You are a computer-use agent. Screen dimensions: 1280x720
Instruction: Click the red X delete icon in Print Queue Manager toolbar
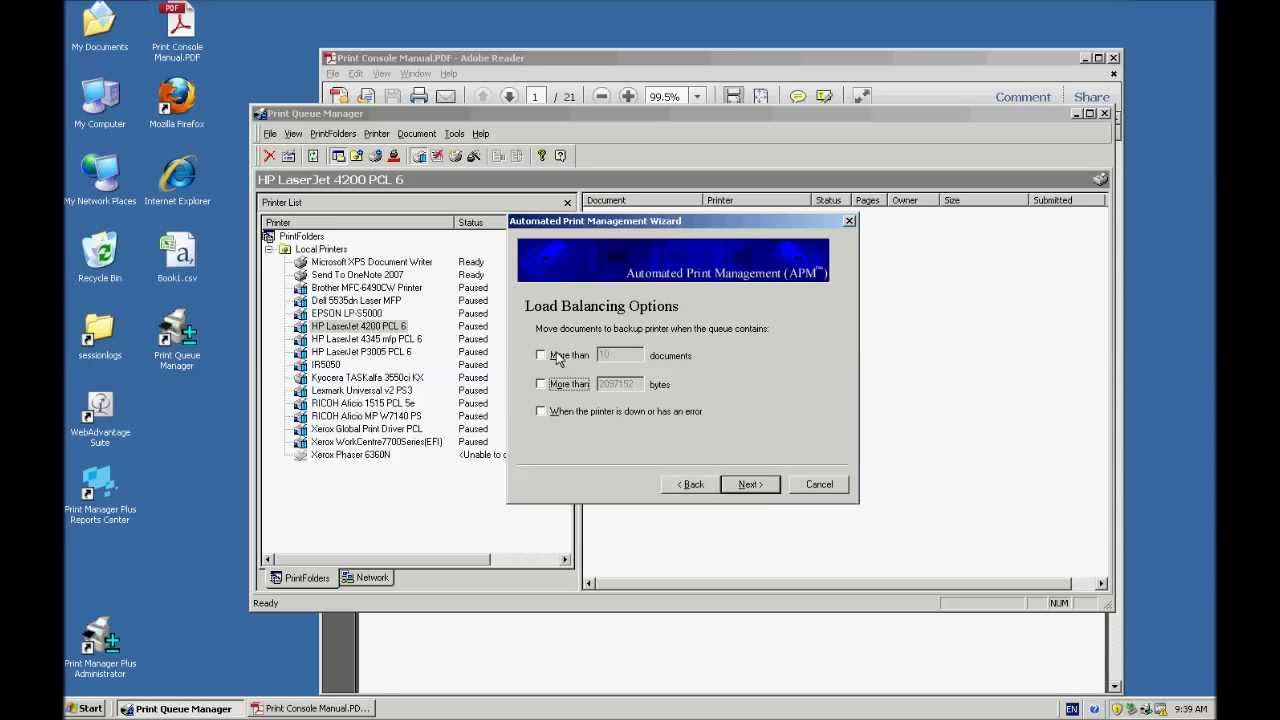[x=269, y=156]
